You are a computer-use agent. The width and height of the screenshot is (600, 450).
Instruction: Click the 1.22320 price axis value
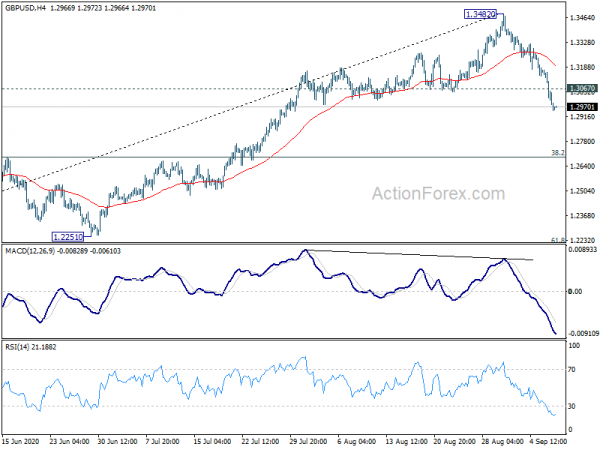point(582,240)
